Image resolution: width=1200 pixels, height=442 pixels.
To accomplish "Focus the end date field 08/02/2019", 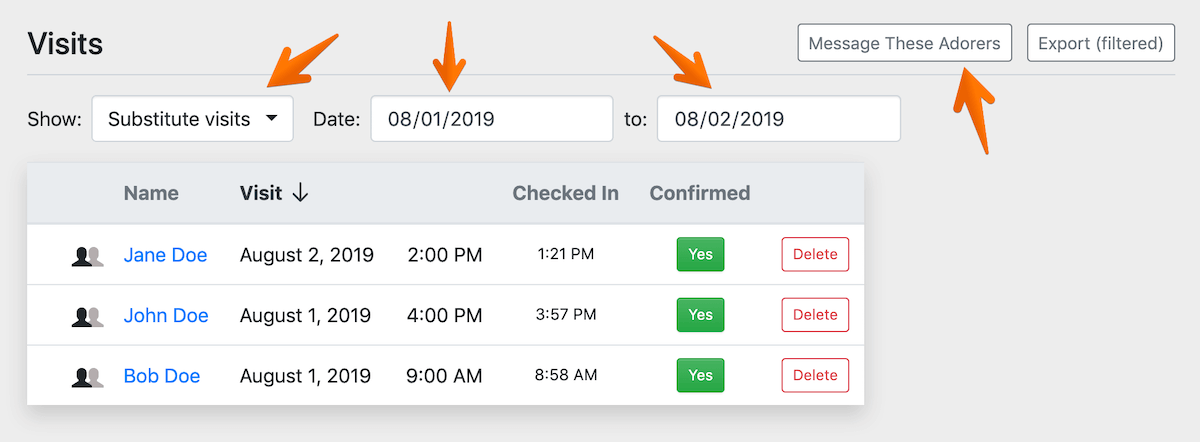I will (x=778, y=119).
